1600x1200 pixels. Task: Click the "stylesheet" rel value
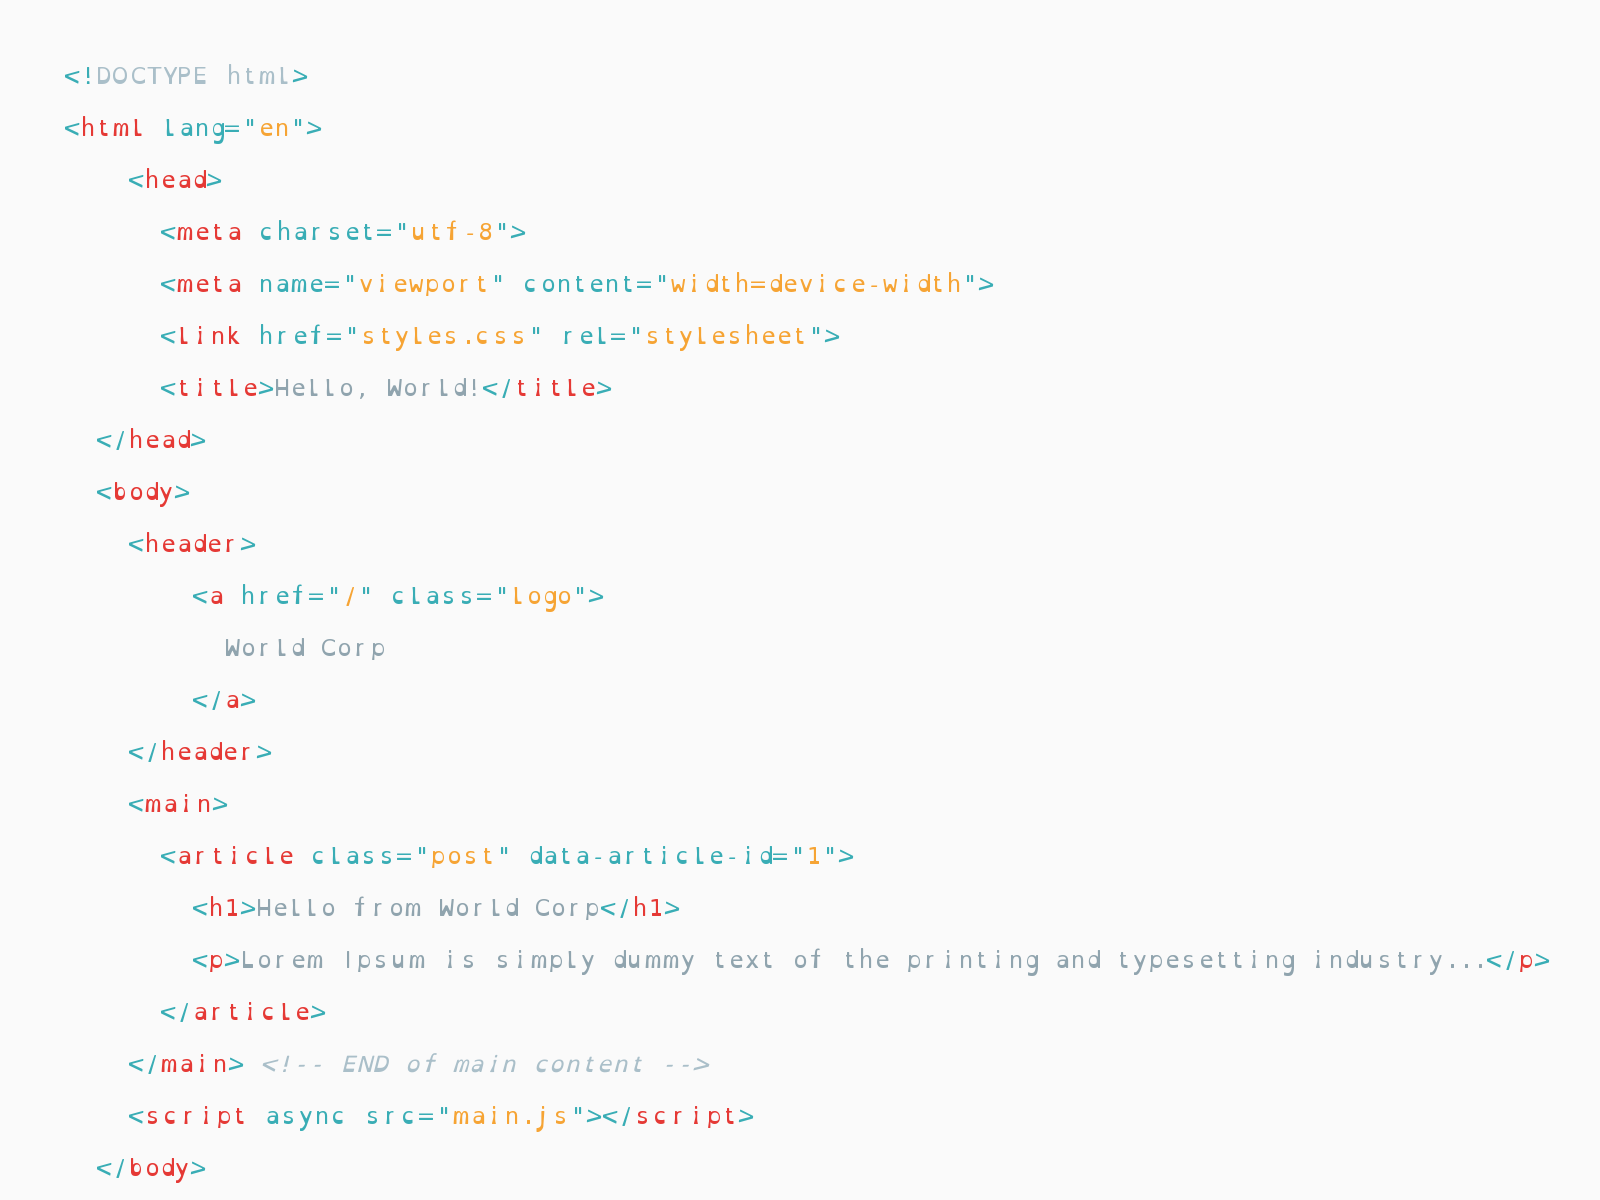pos(727,336)
